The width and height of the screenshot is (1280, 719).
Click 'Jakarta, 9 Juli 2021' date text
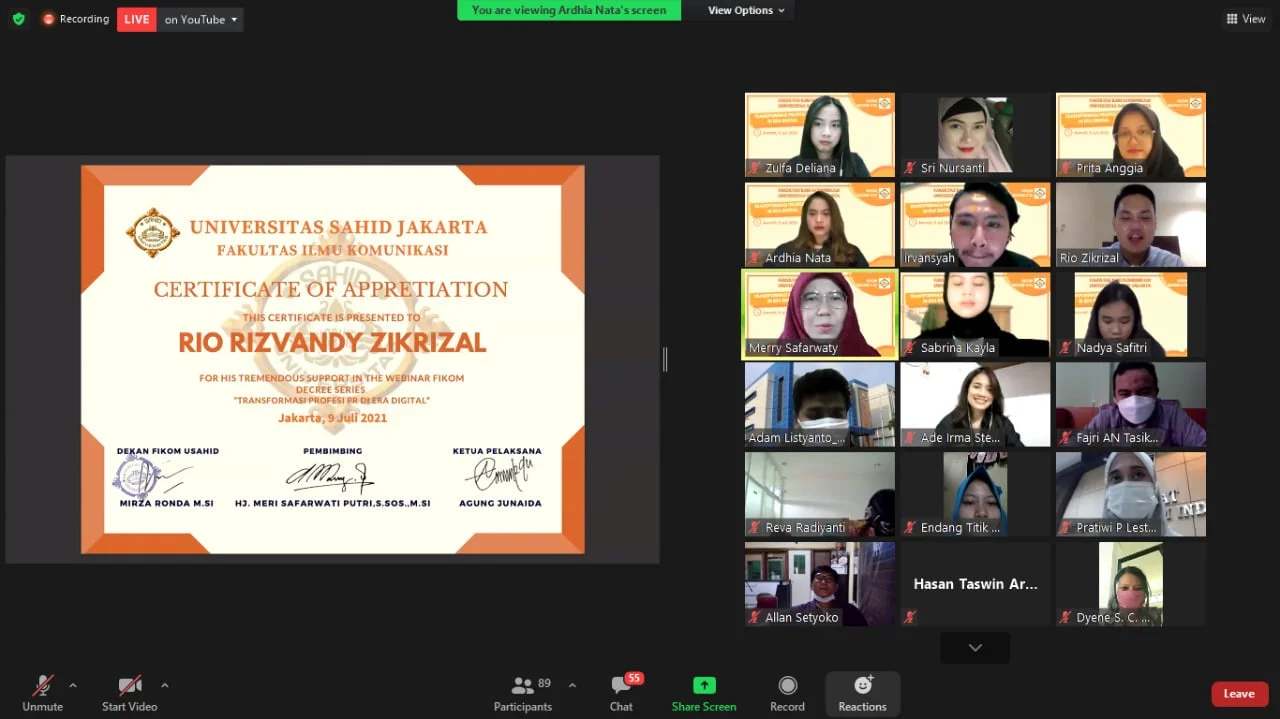[332, 418]
